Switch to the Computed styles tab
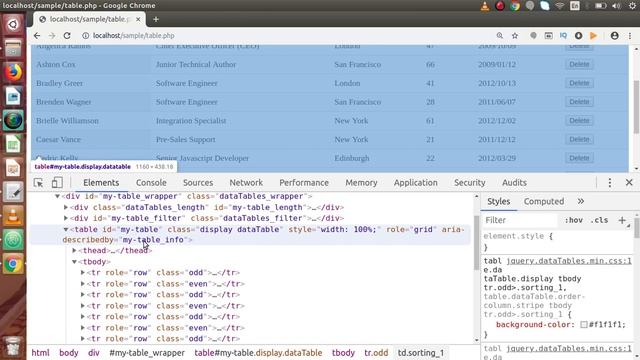640x360 pixels. pyautogui.click(x=544, y=201)
